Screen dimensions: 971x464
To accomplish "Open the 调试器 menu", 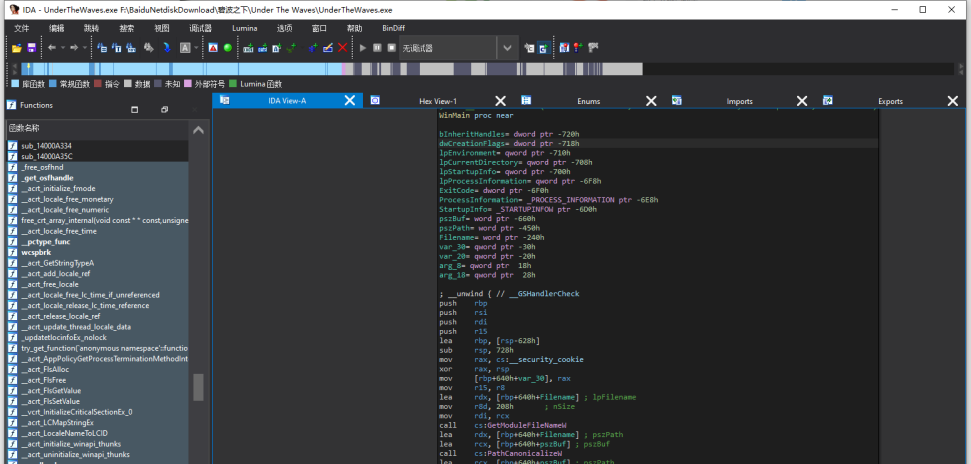I will (x=201, y=28).
